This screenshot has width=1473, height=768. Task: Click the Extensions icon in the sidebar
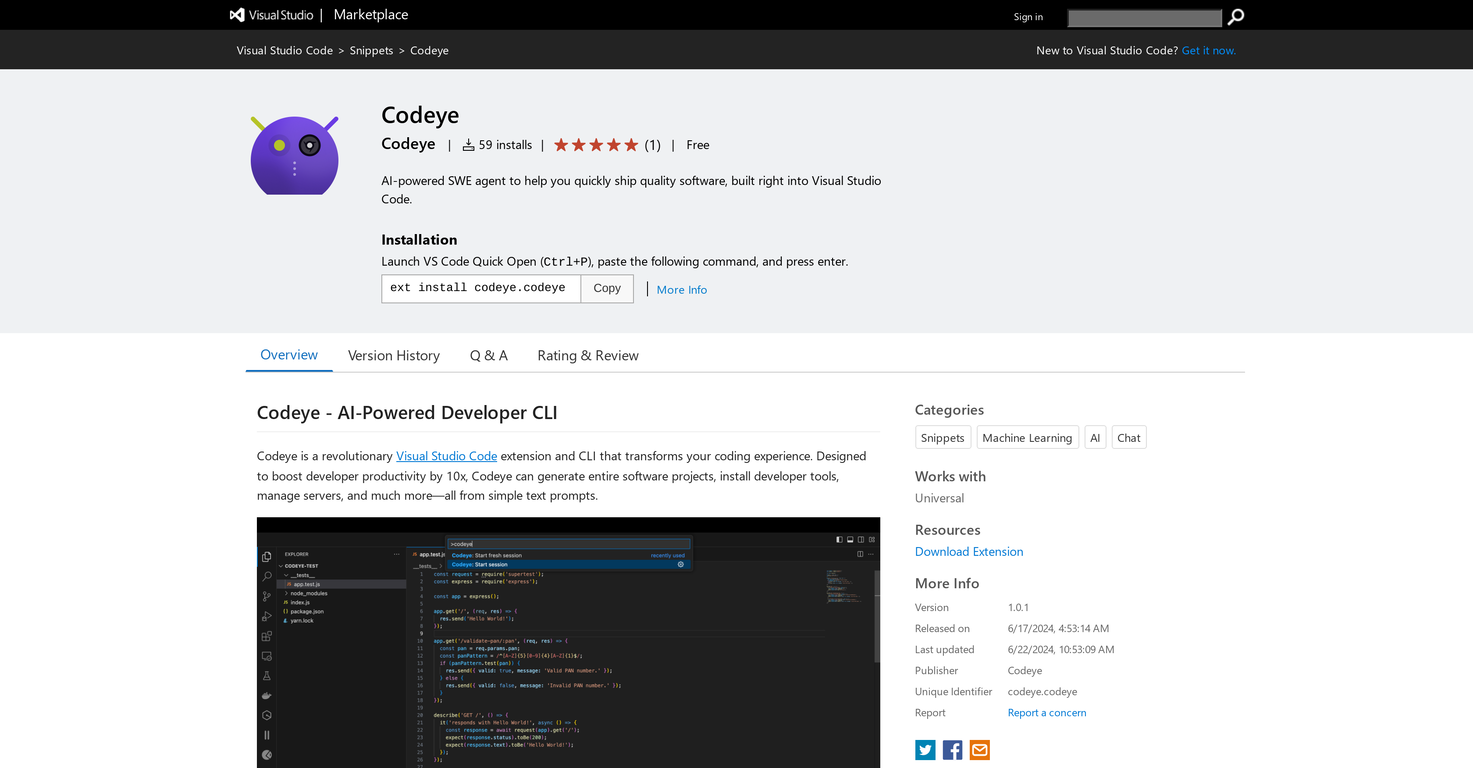266,636
